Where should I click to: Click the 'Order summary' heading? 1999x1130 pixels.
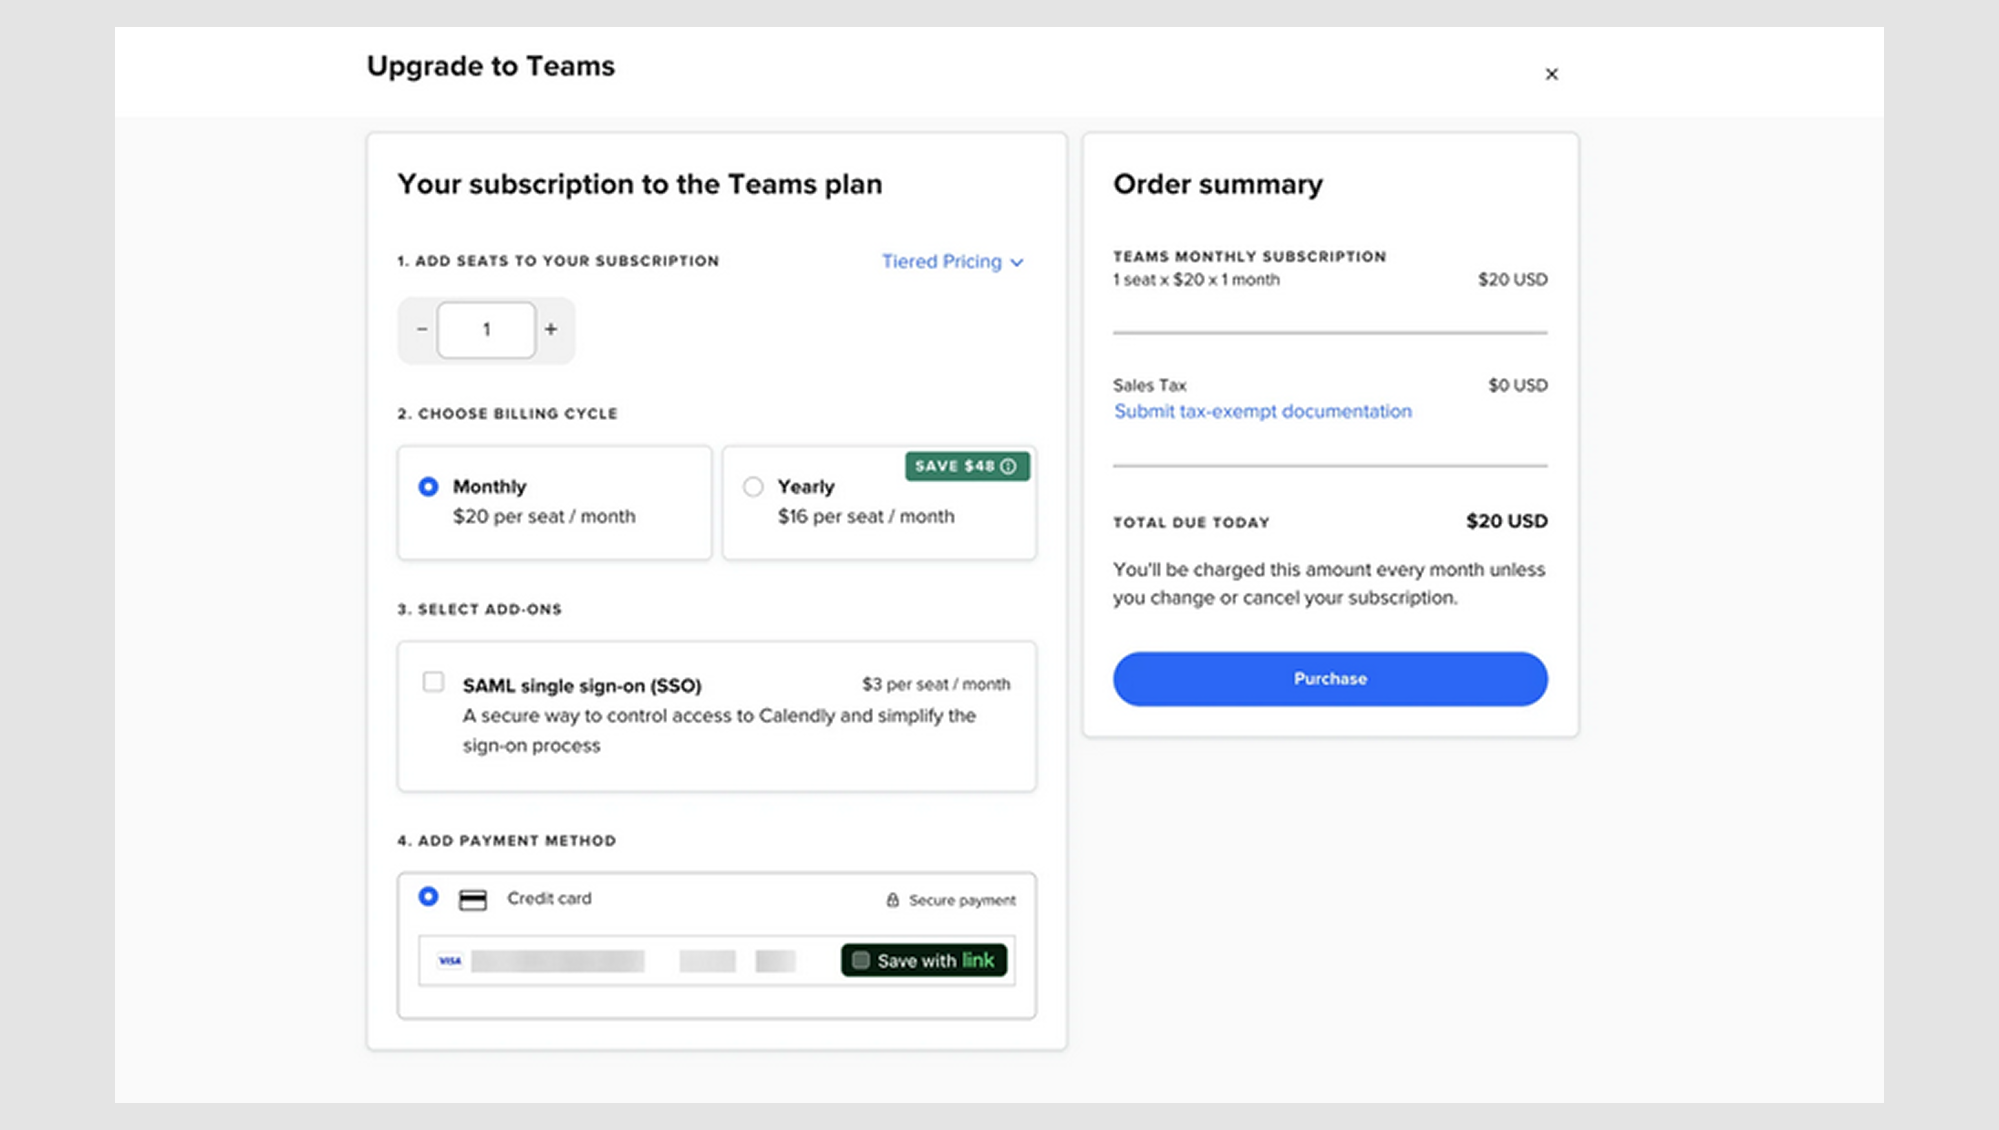coord(1217,184)
